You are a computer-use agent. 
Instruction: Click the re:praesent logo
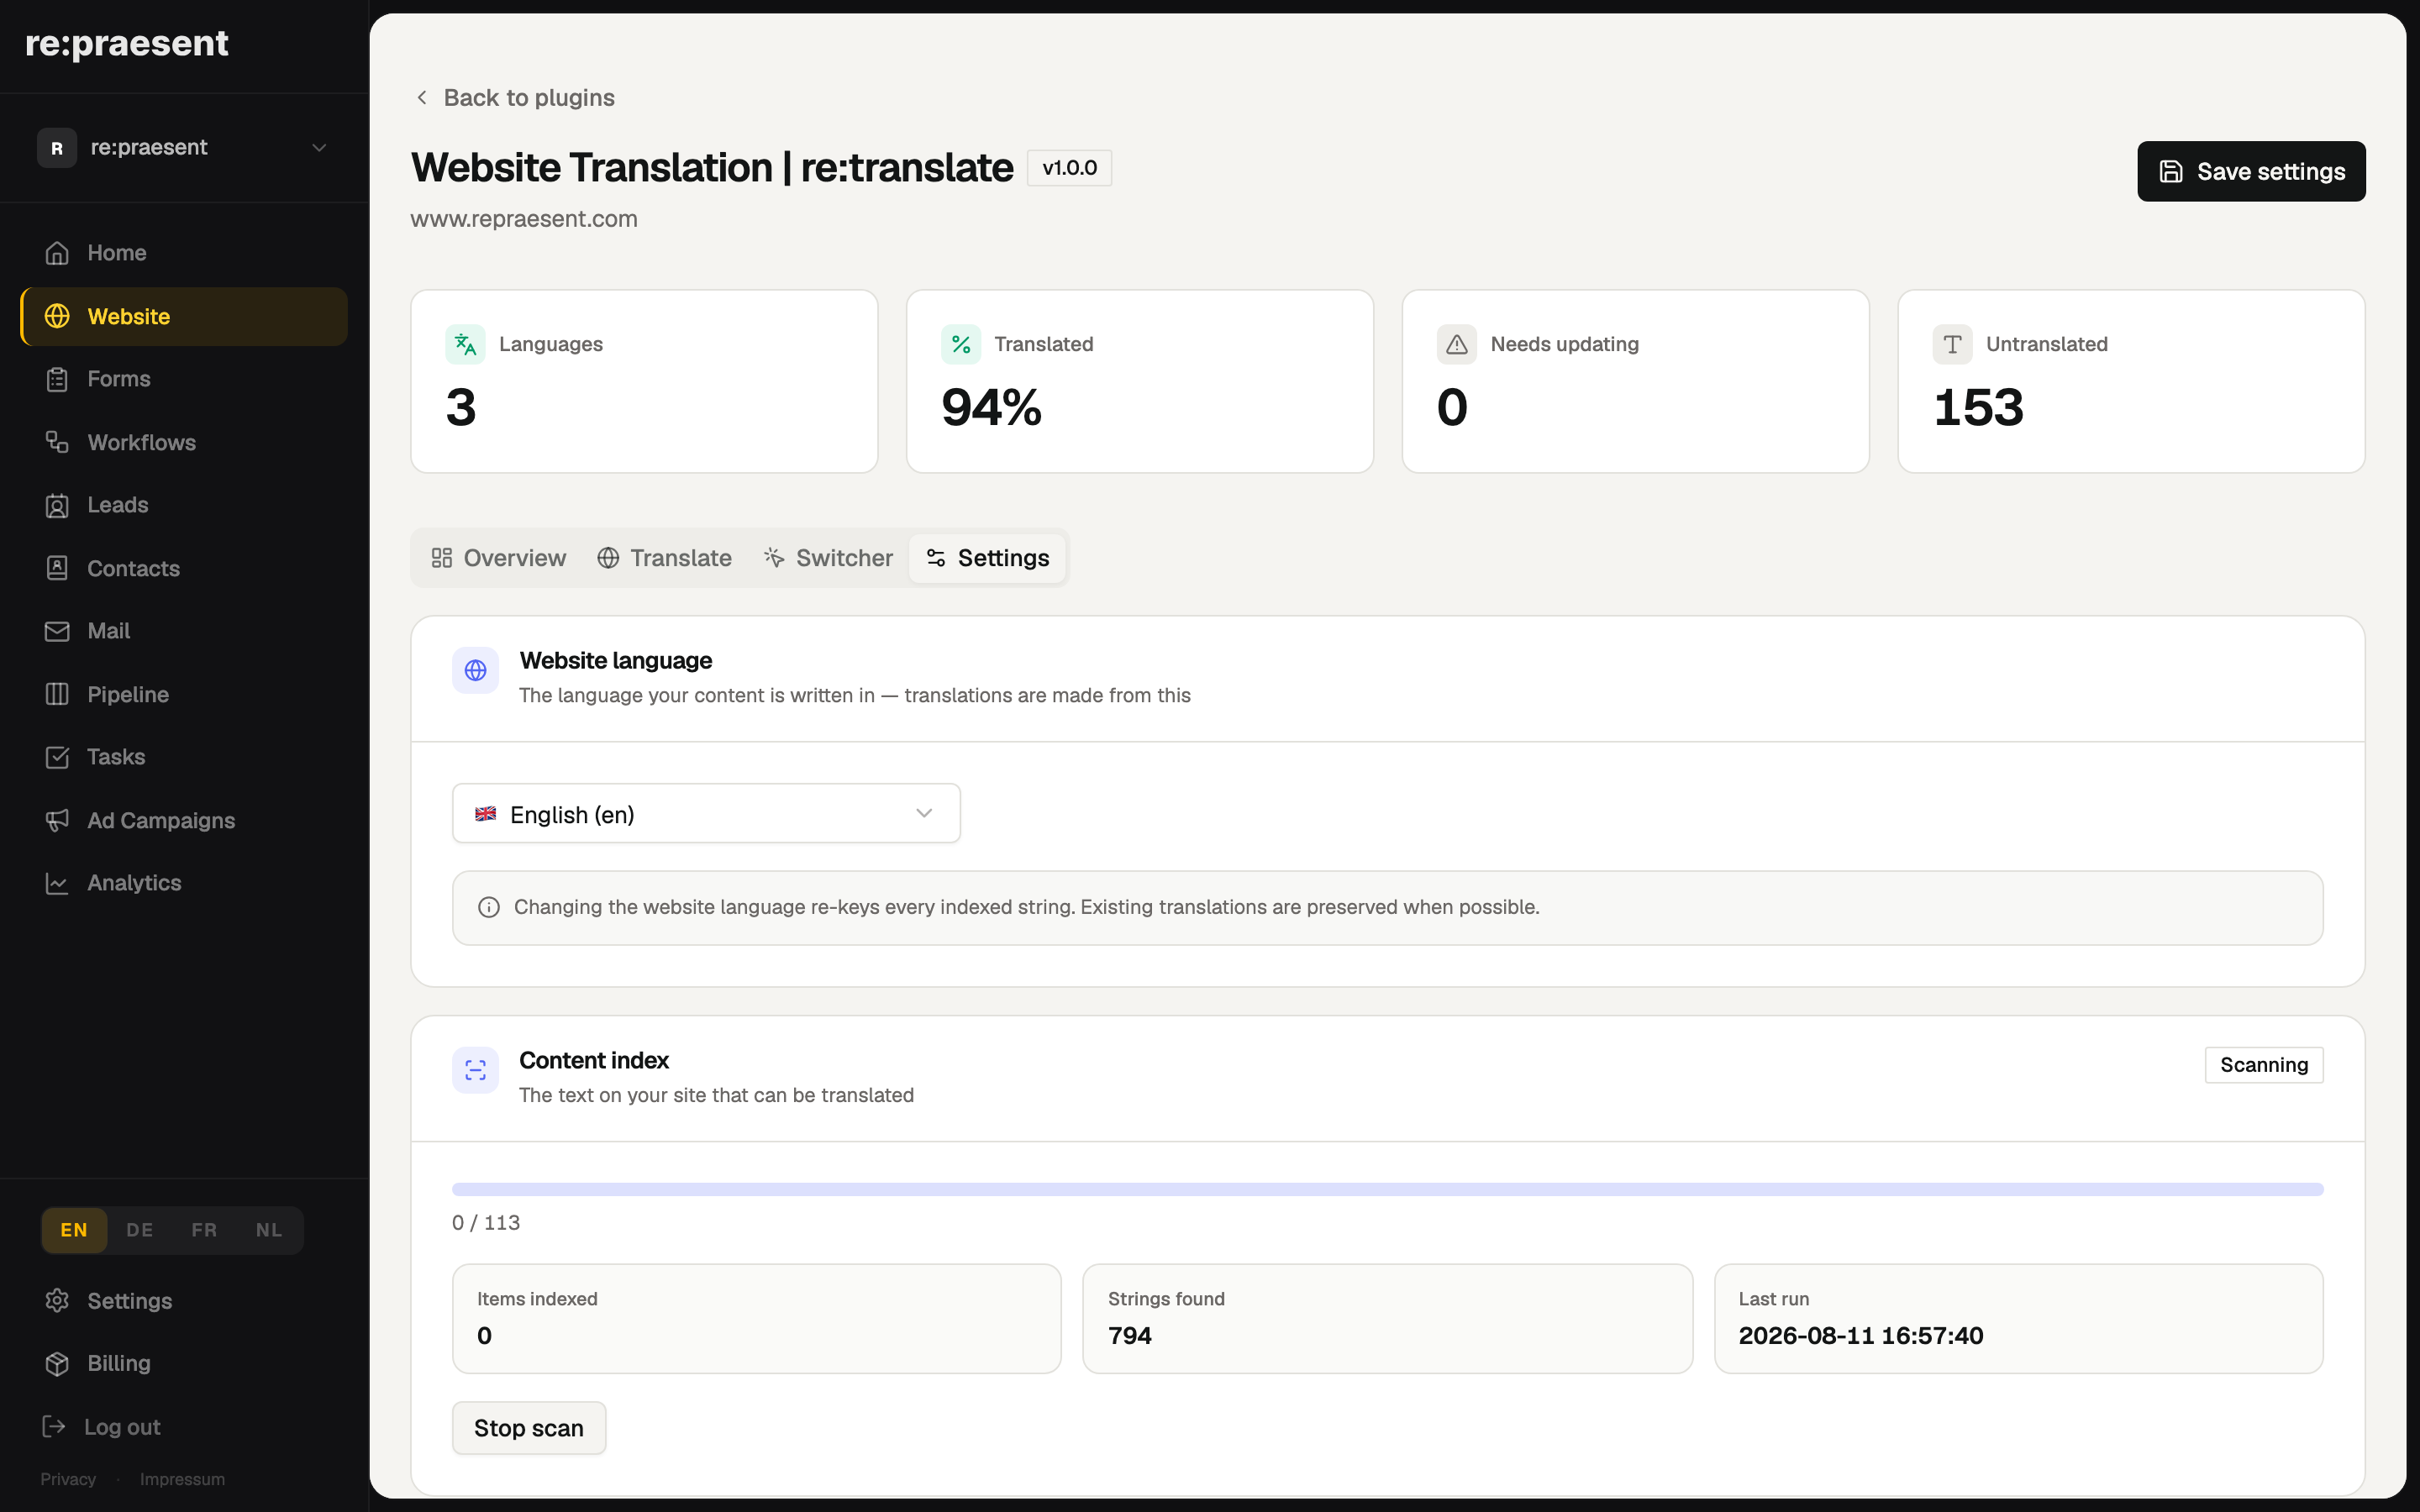[127, 43]
